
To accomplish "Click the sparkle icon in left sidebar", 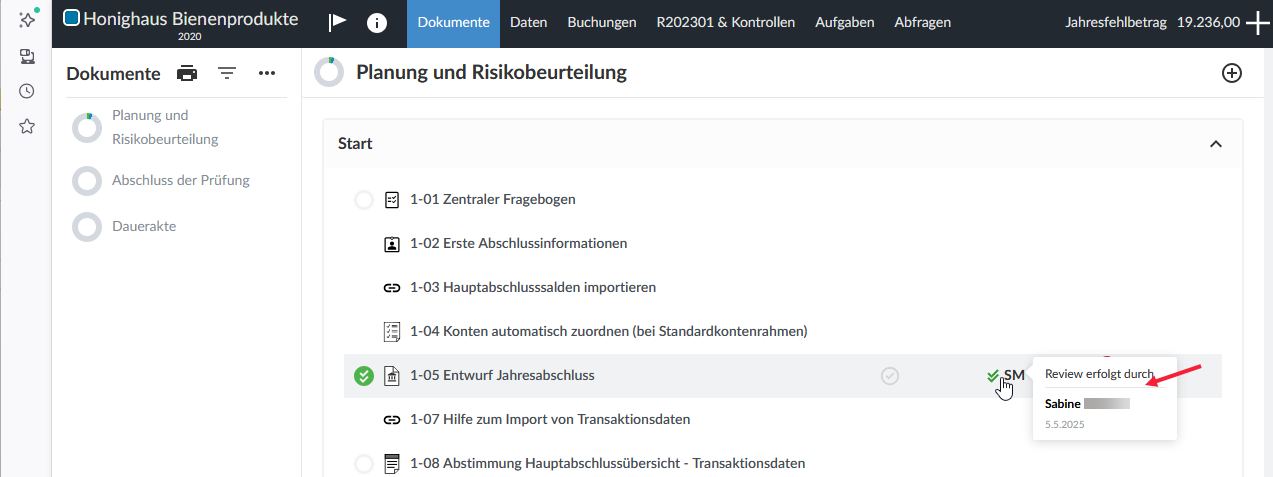I will pos(27,20).
